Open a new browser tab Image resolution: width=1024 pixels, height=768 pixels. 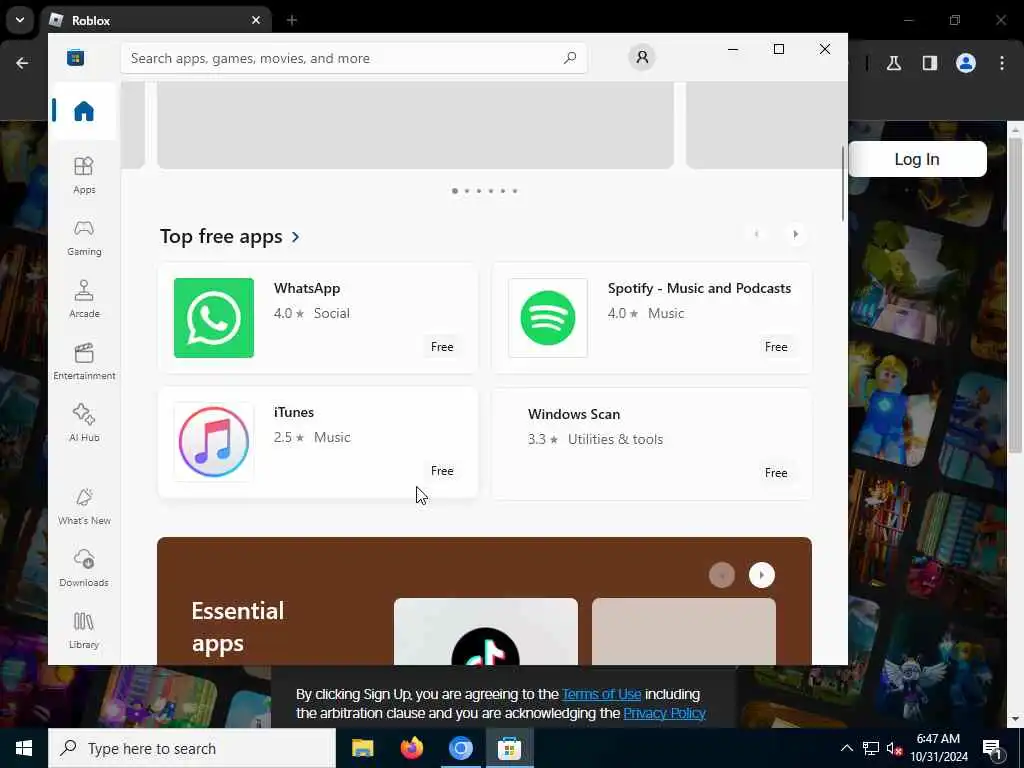pos(292,20)
